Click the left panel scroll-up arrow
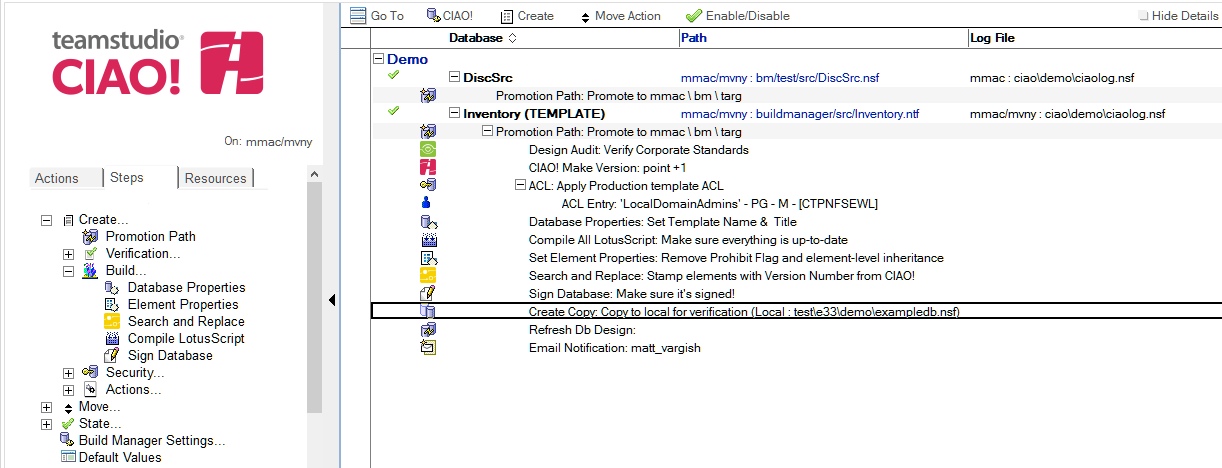This screenshot has height=468, width=1222. coord(315,175)
